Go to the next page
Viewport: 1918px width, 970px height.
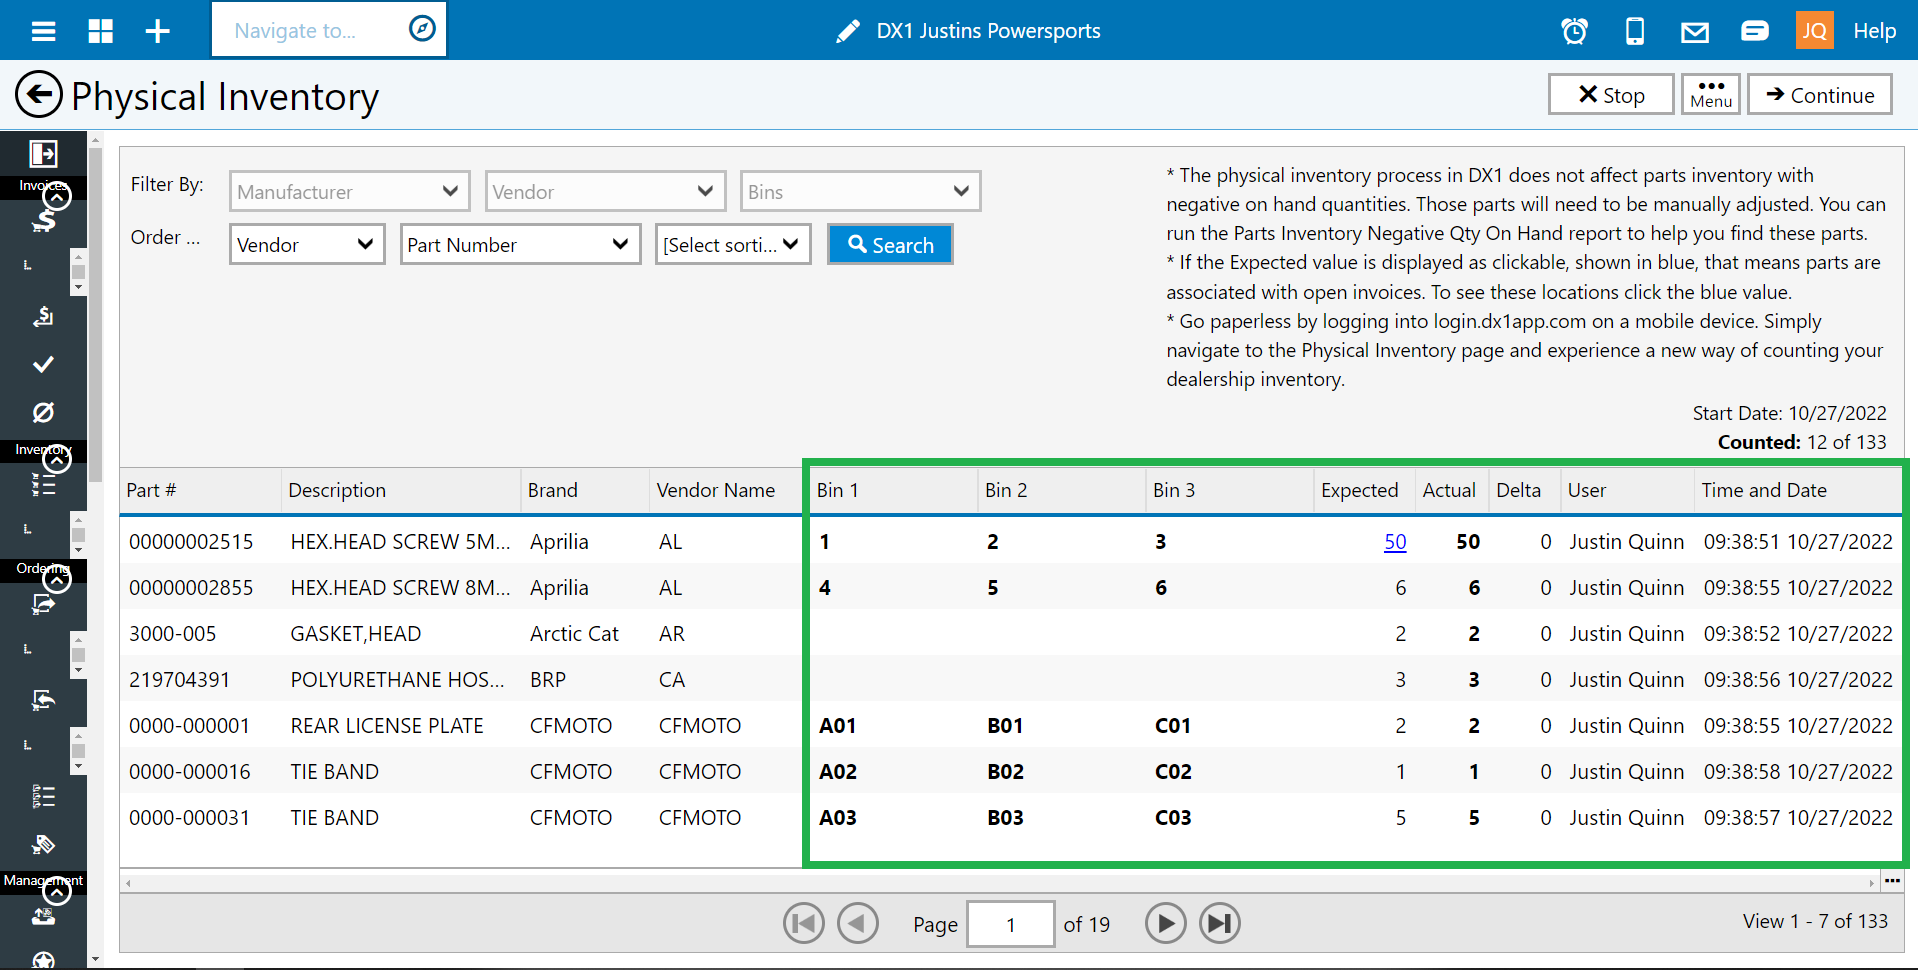click(x=1166, y=923)
